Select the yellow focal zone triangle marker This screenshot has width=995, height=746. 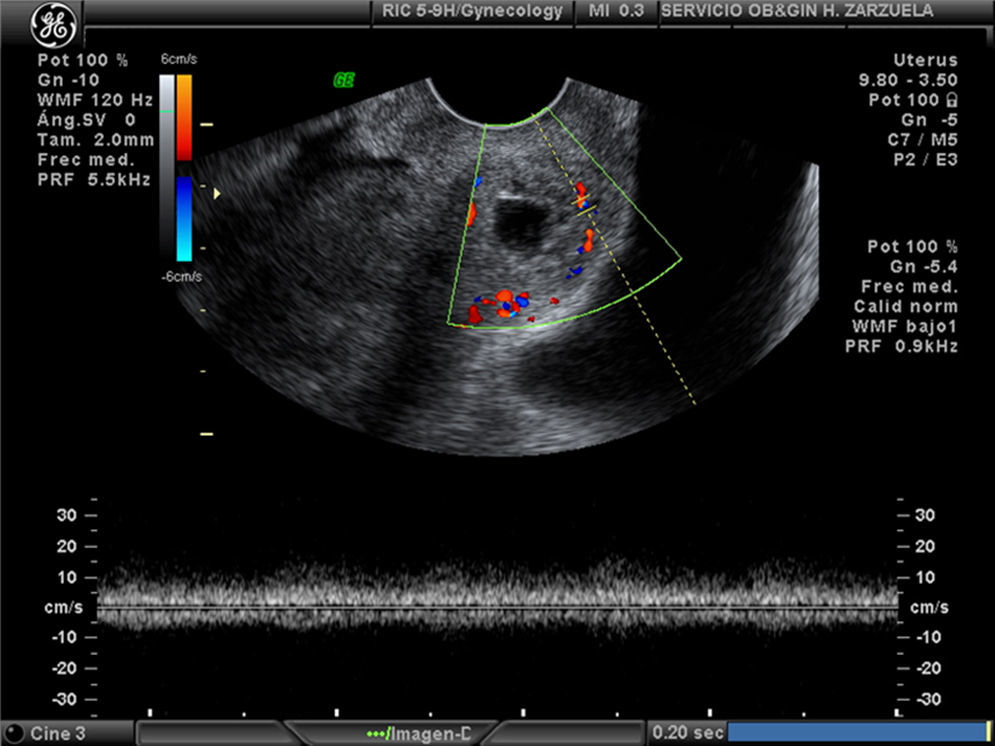point(216,192)
